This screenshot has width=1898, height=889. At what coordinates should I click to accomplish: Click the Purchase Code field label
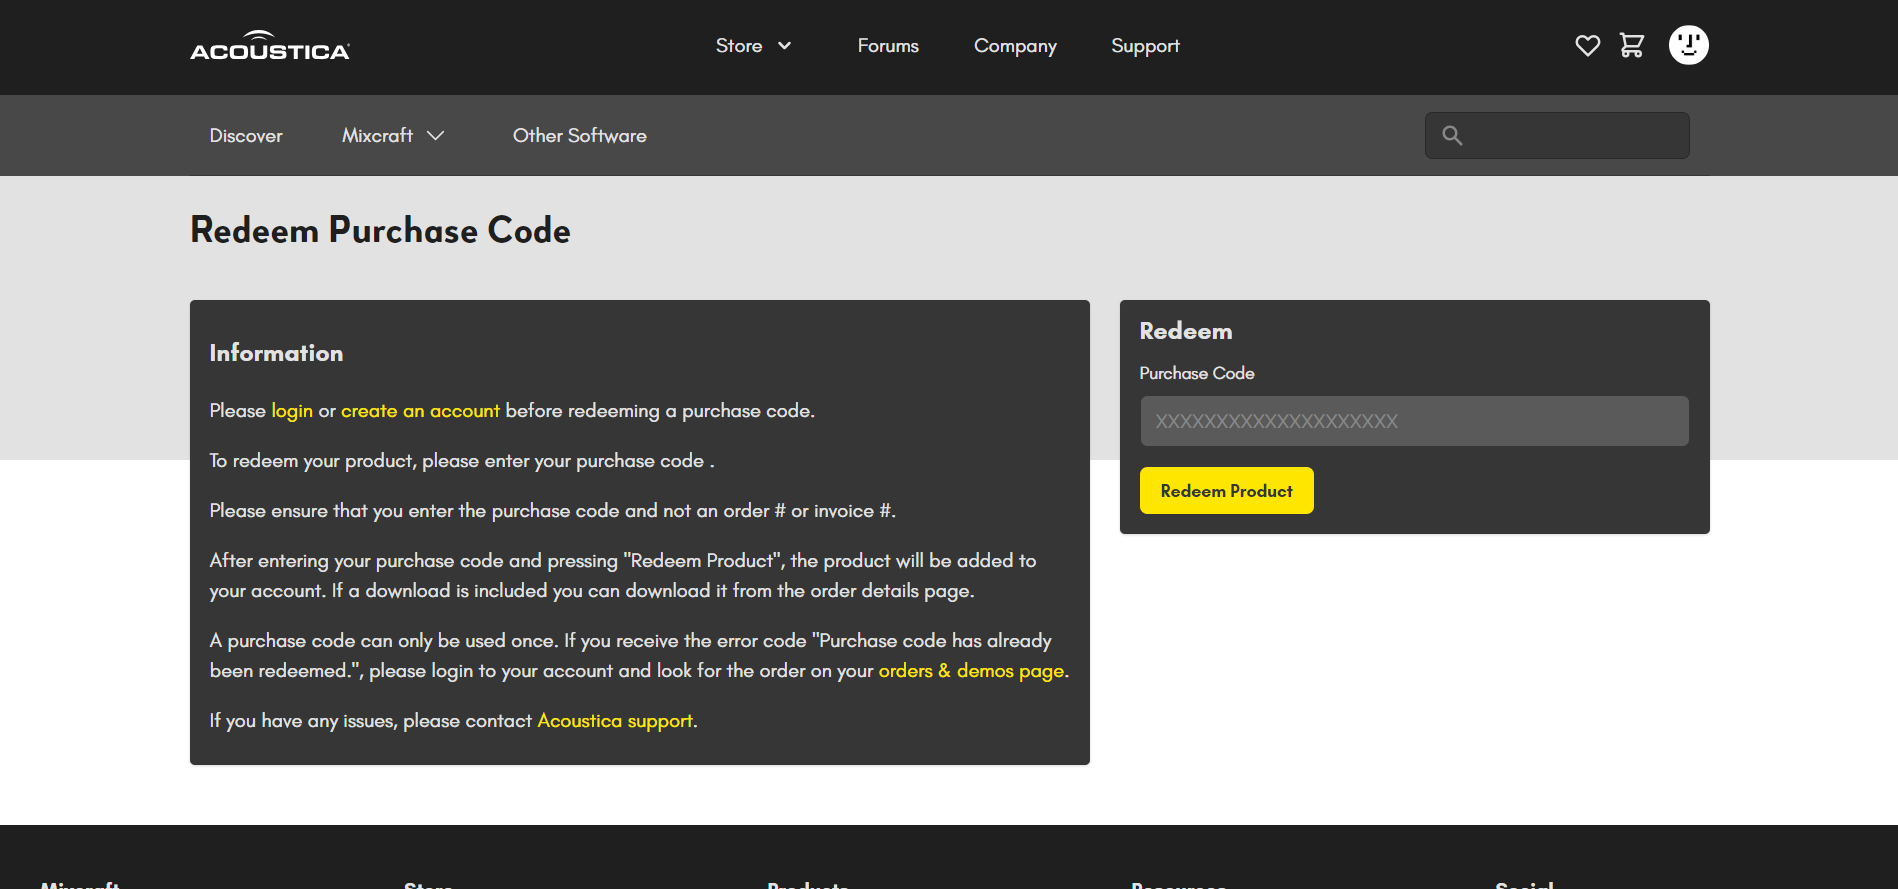click(1197, 373)
